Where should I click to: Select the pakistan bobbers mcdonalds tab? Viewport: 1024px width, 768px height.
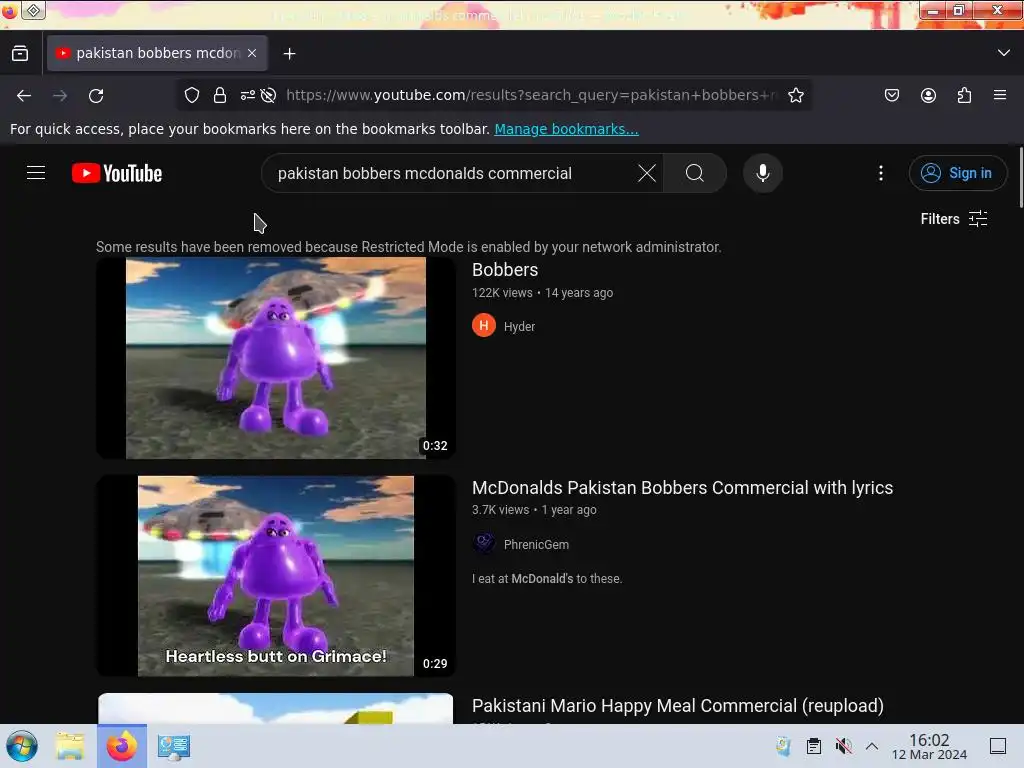coord(157,53)
